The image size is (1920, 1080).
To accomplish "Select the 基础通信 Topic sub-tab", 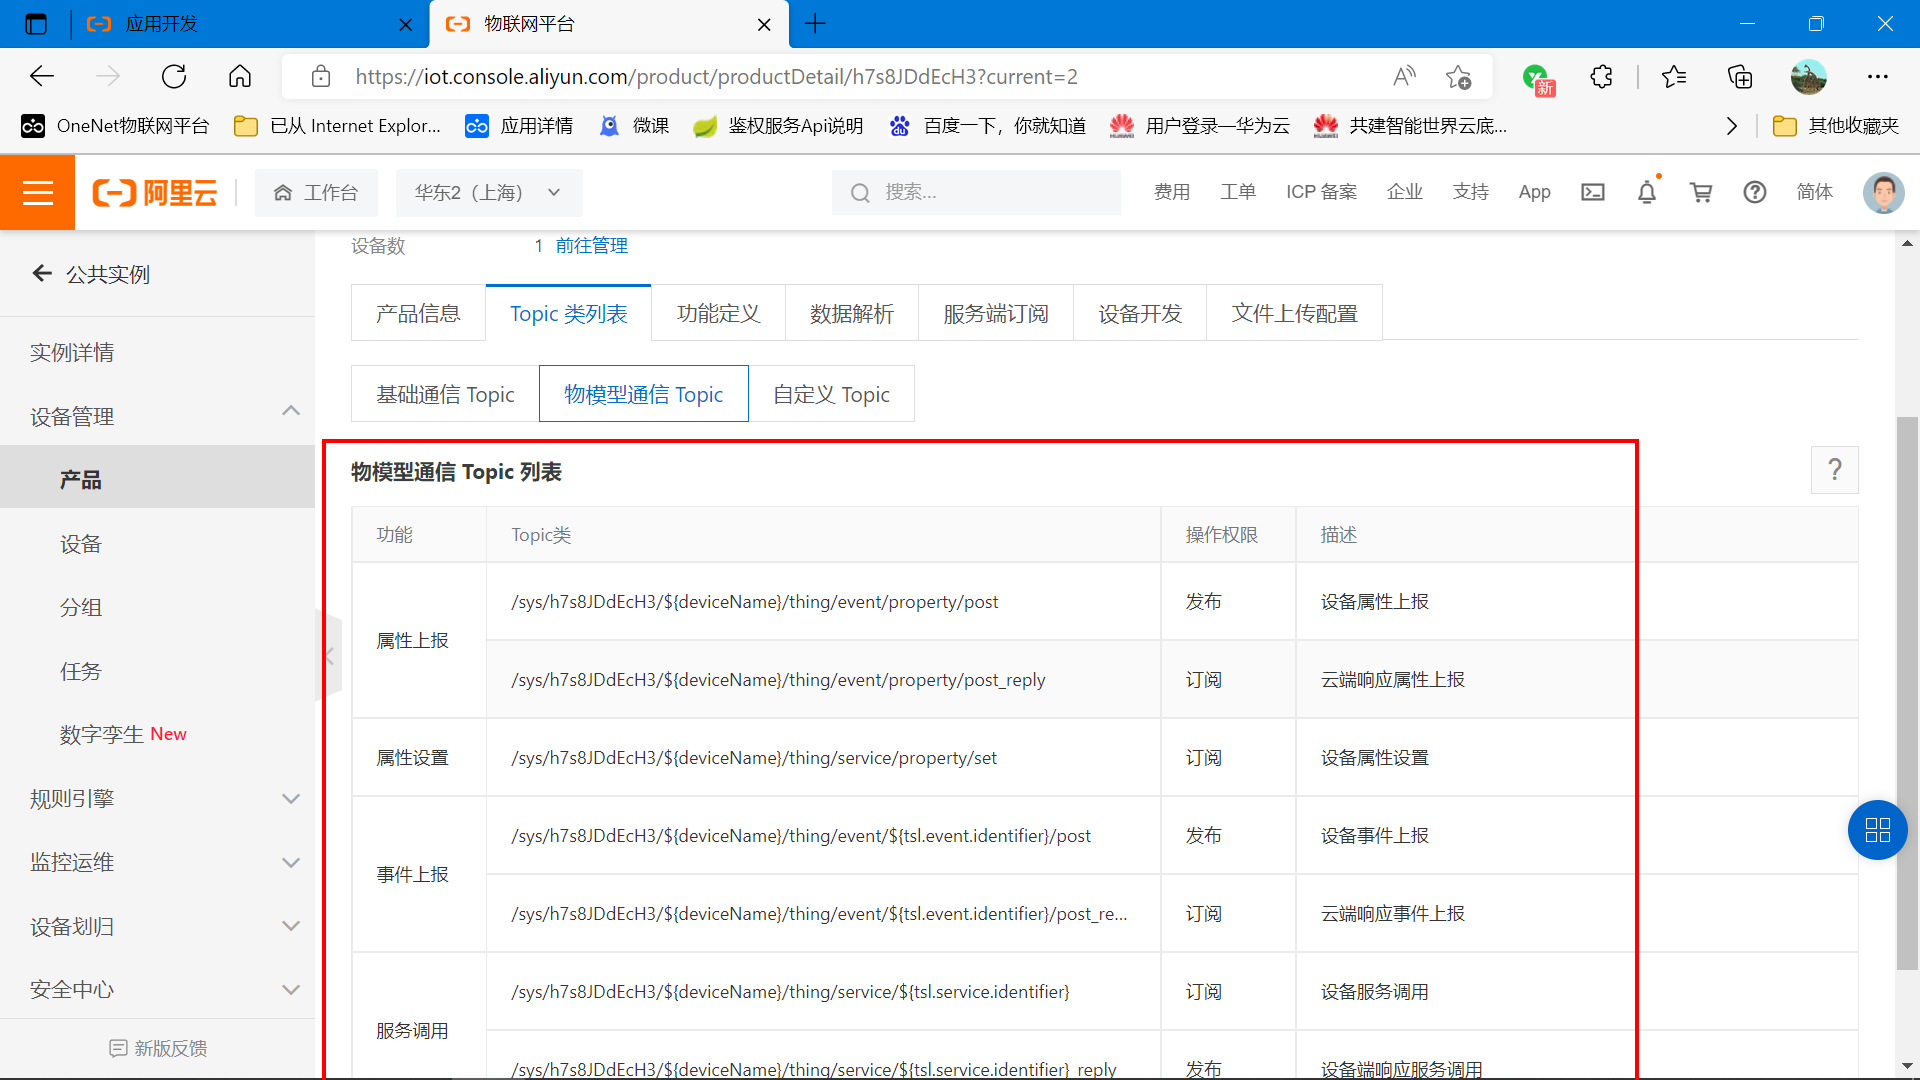I will [445, 394].
